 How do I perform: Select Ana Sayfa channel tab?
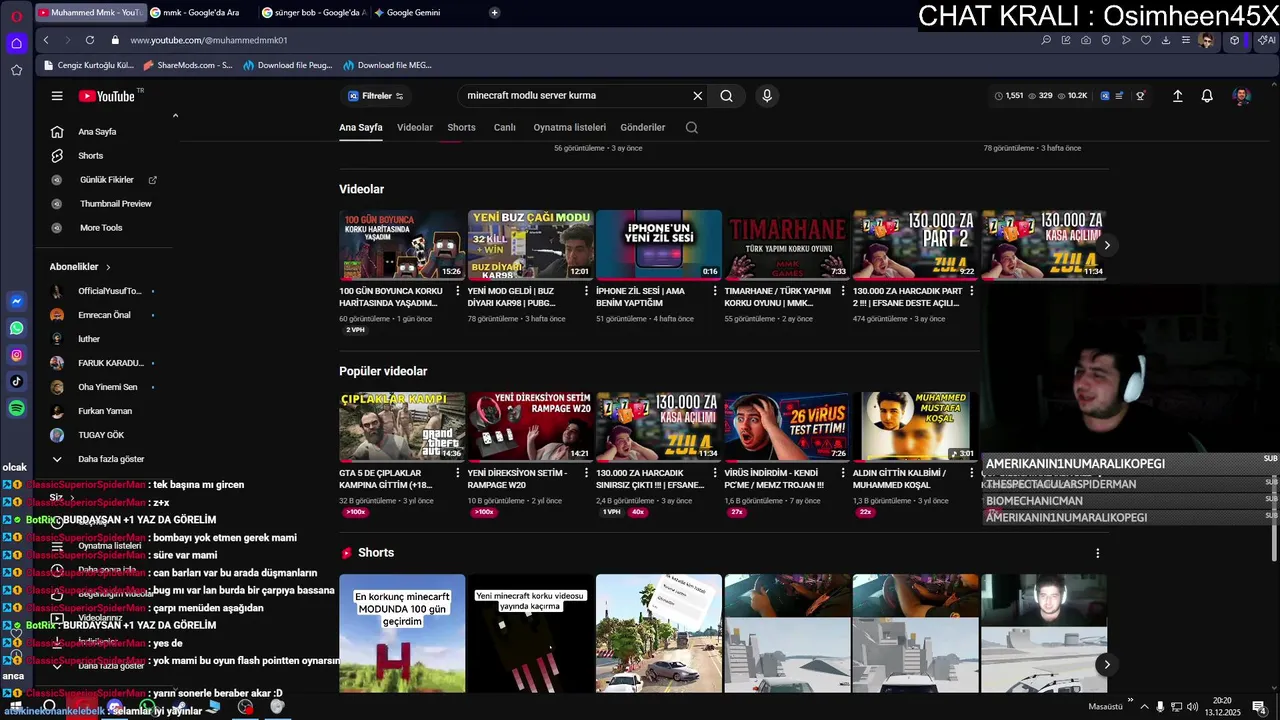pyautogui.click(x=361, y=128)
